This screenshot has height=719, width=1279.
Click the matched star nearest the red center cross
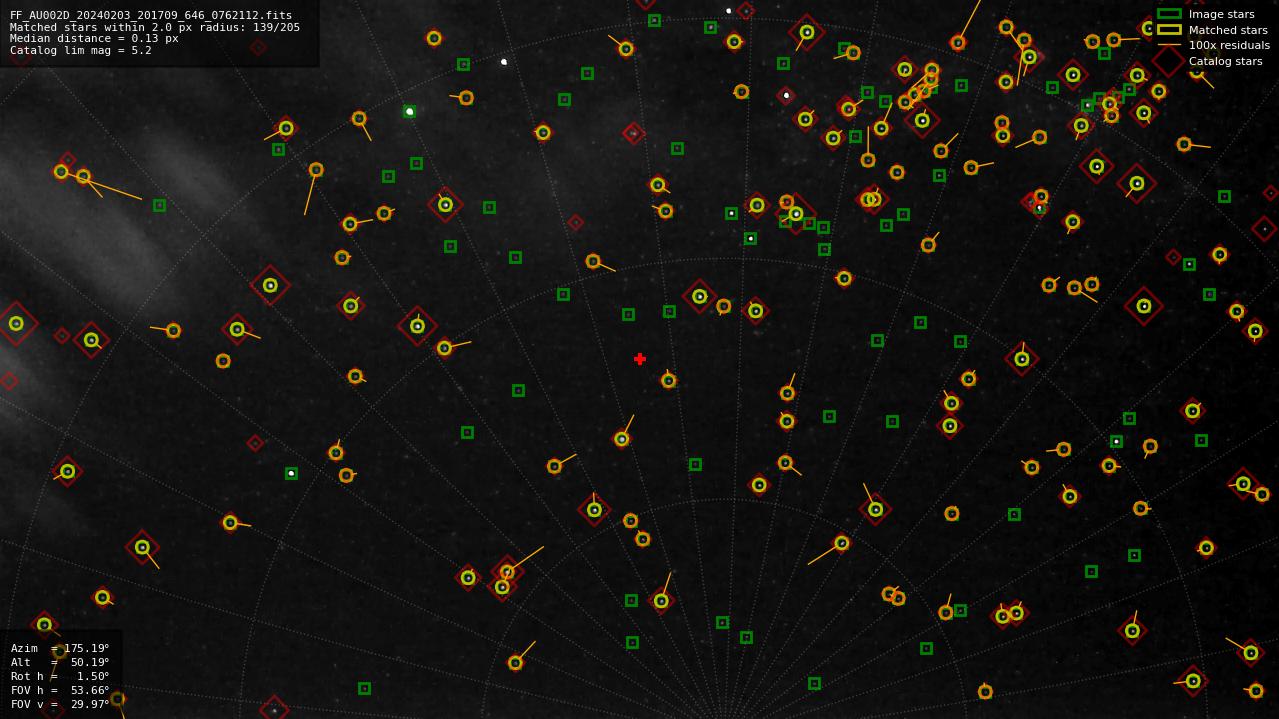pos(669,380)
